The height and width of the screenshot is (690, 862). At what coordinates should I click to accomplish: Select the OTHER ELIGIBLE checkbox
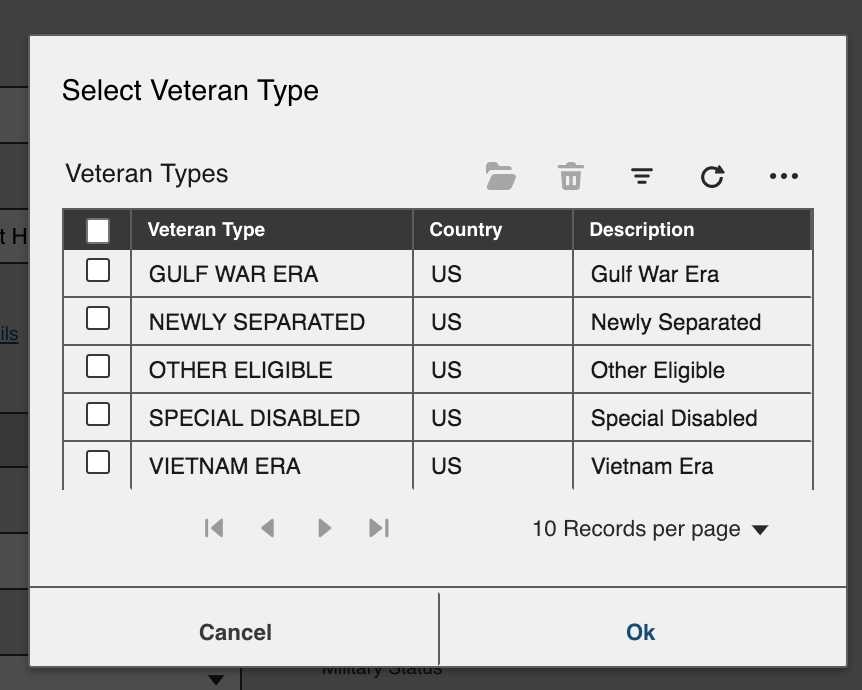[x=98, y=366]
